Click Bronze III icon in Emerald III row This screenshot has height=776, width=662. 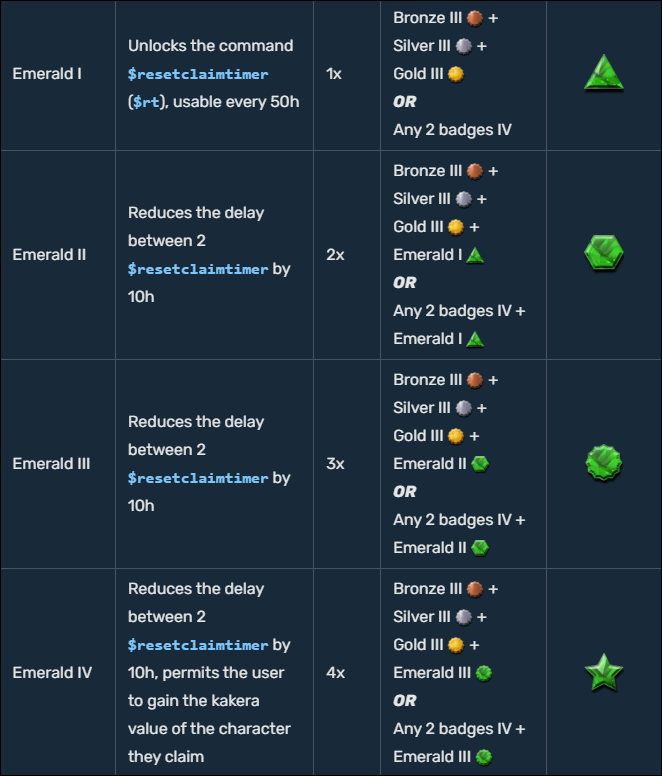coord(475,380)
